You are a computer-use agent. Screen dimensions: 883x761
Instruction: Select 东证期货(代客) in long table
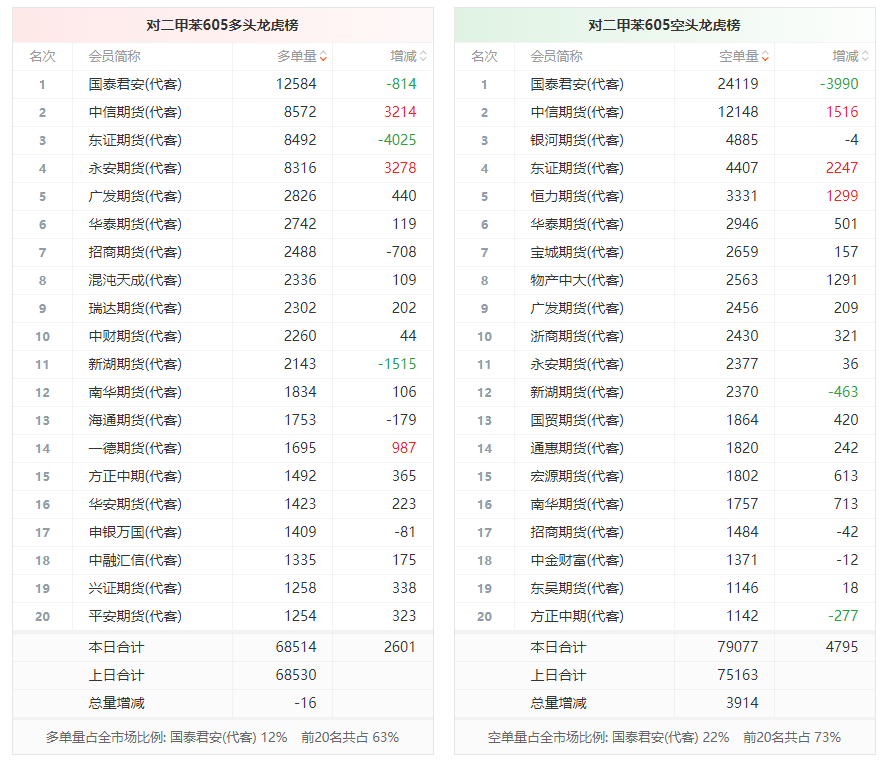coord(135,140)
